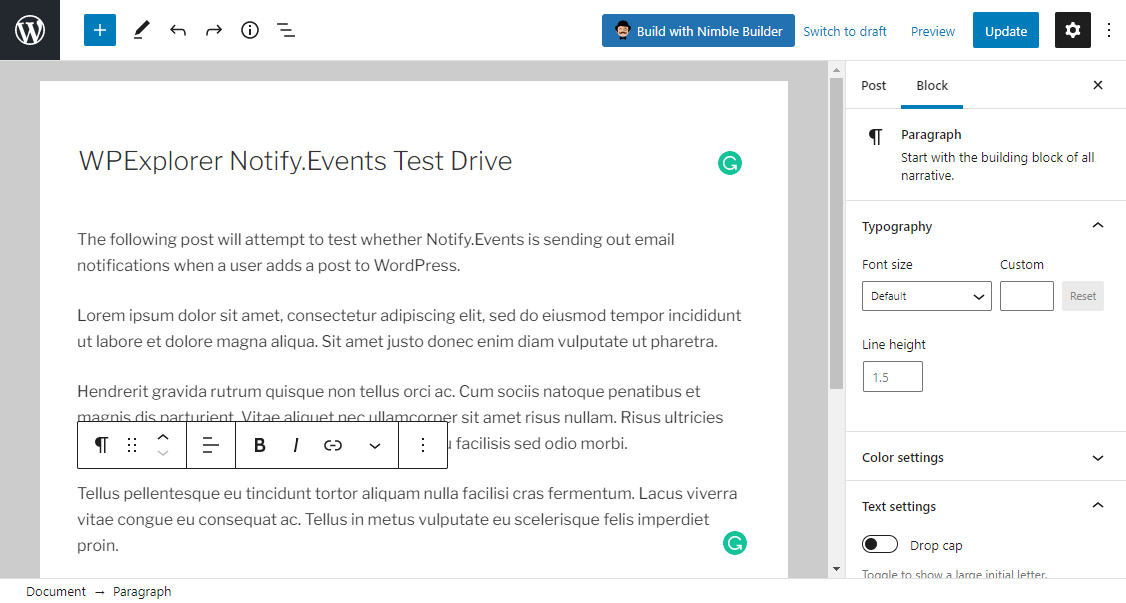Click the Preview link

[932, 31]
